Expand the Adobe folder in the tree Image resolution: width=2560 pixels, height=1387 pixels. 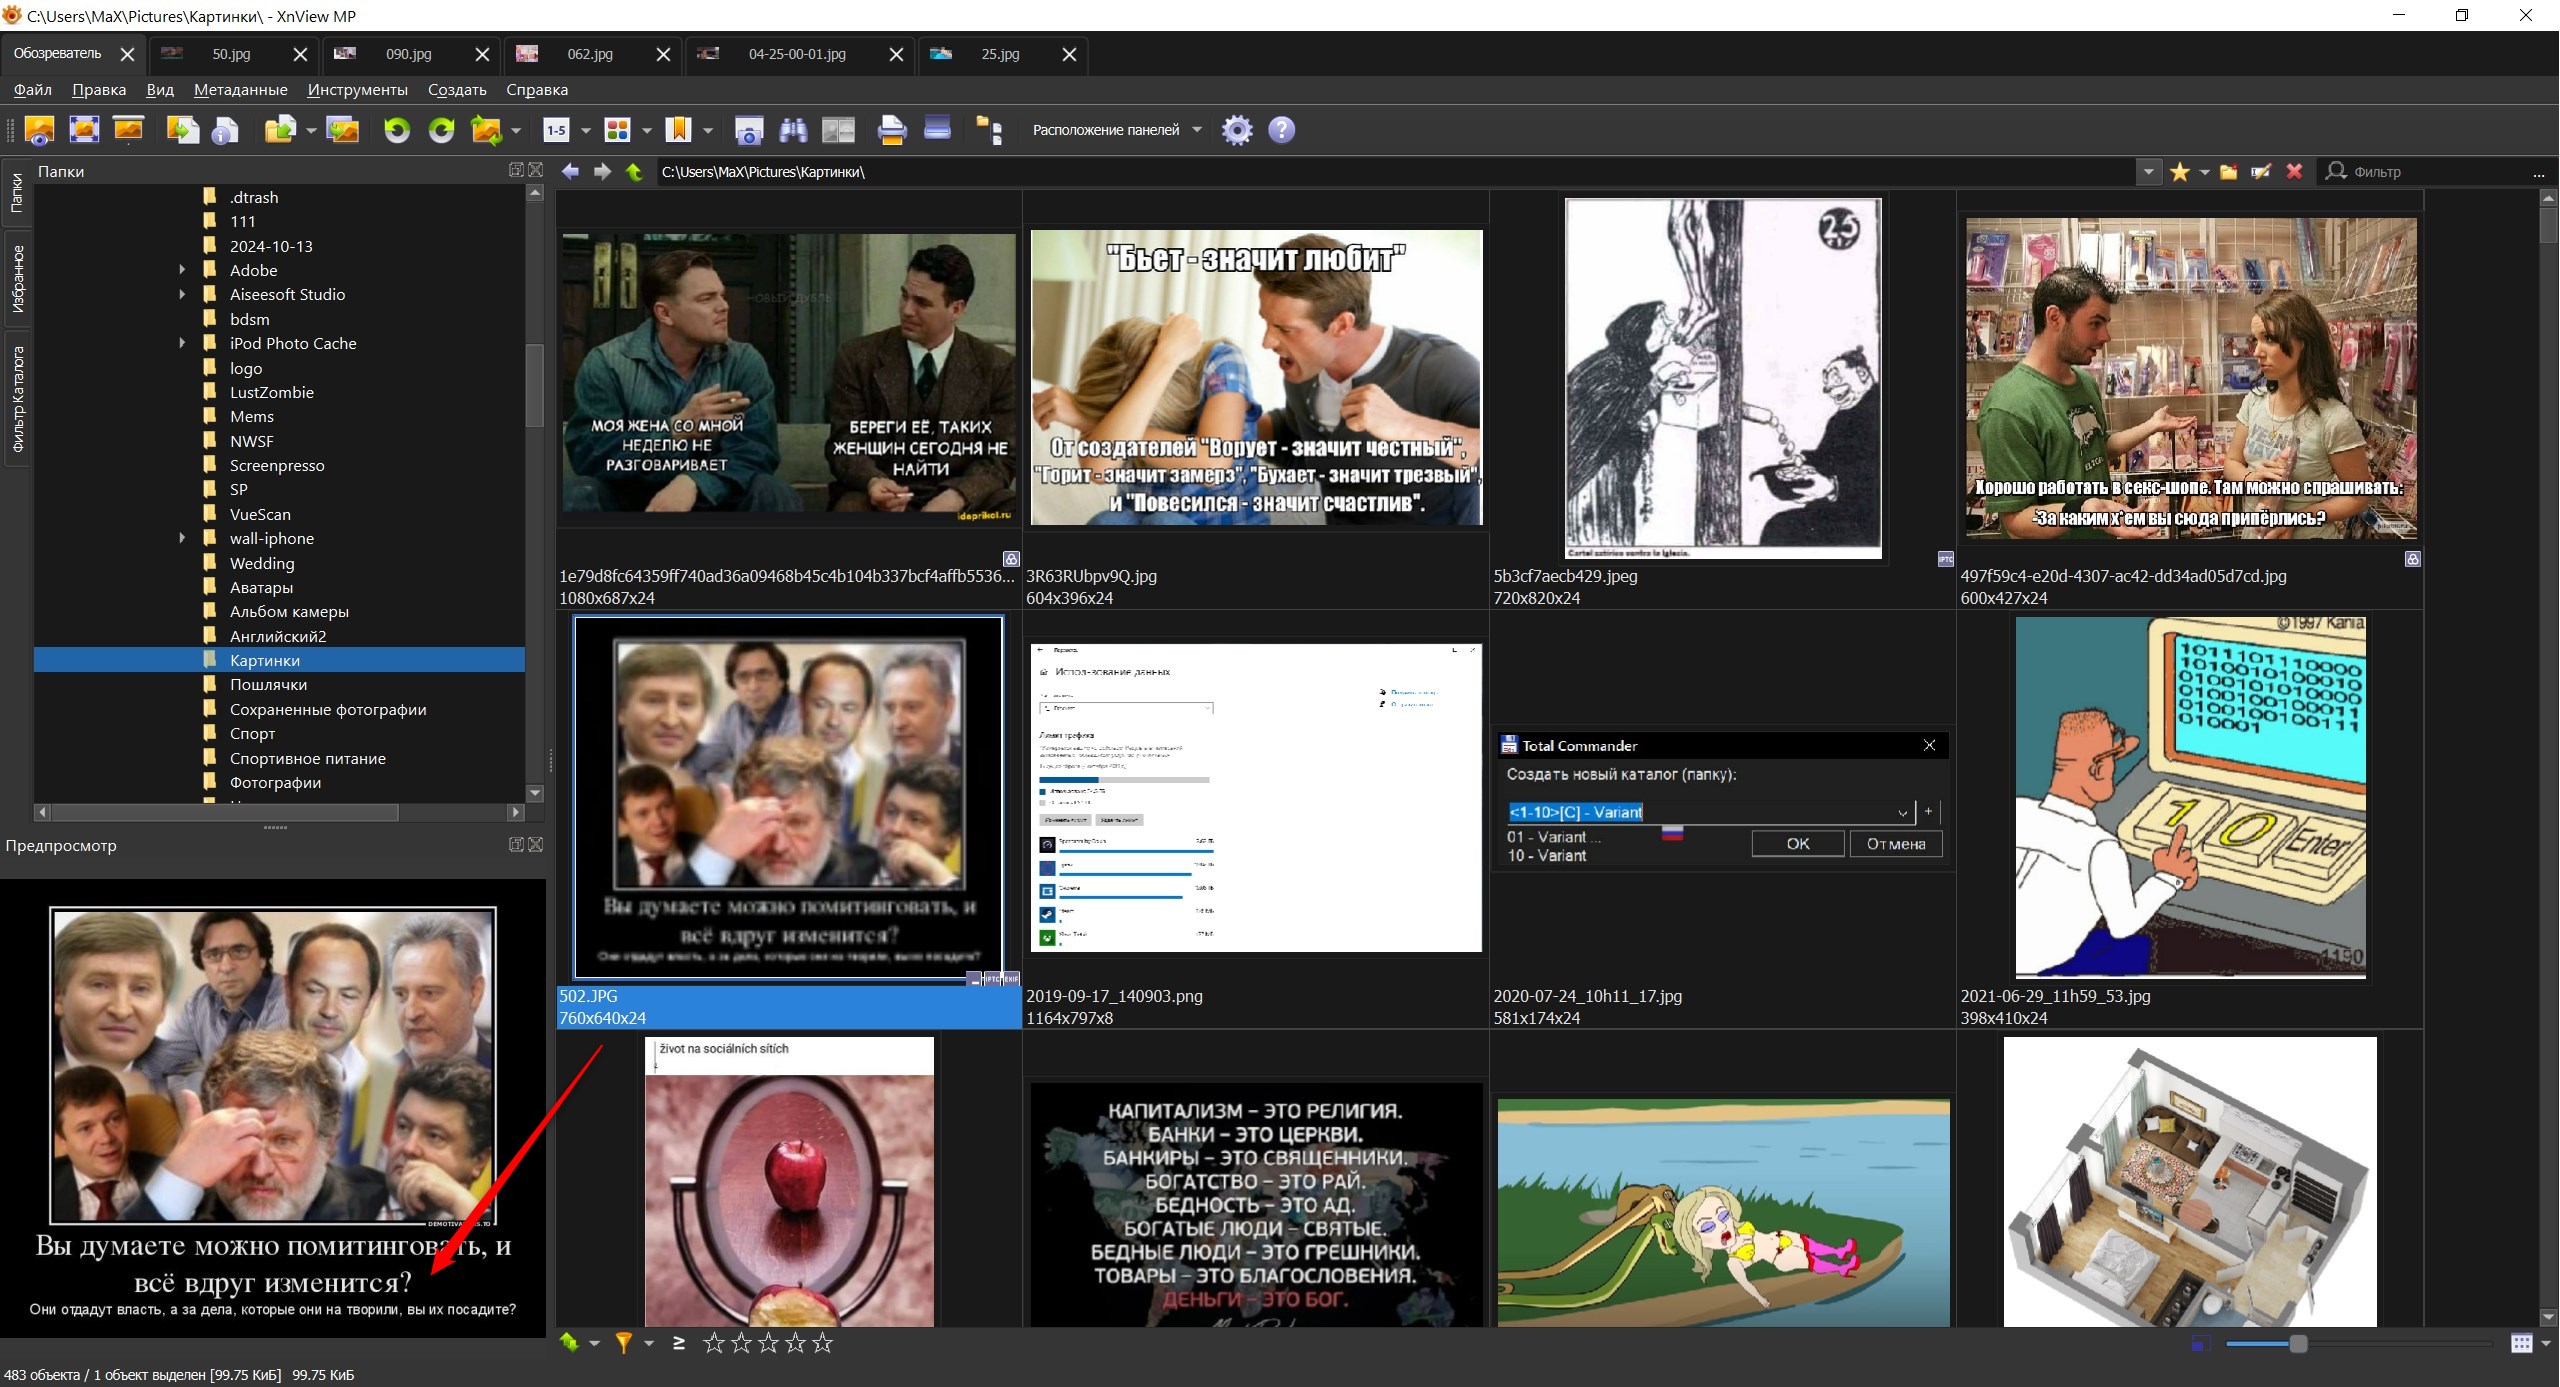click(x=182, y=270)
